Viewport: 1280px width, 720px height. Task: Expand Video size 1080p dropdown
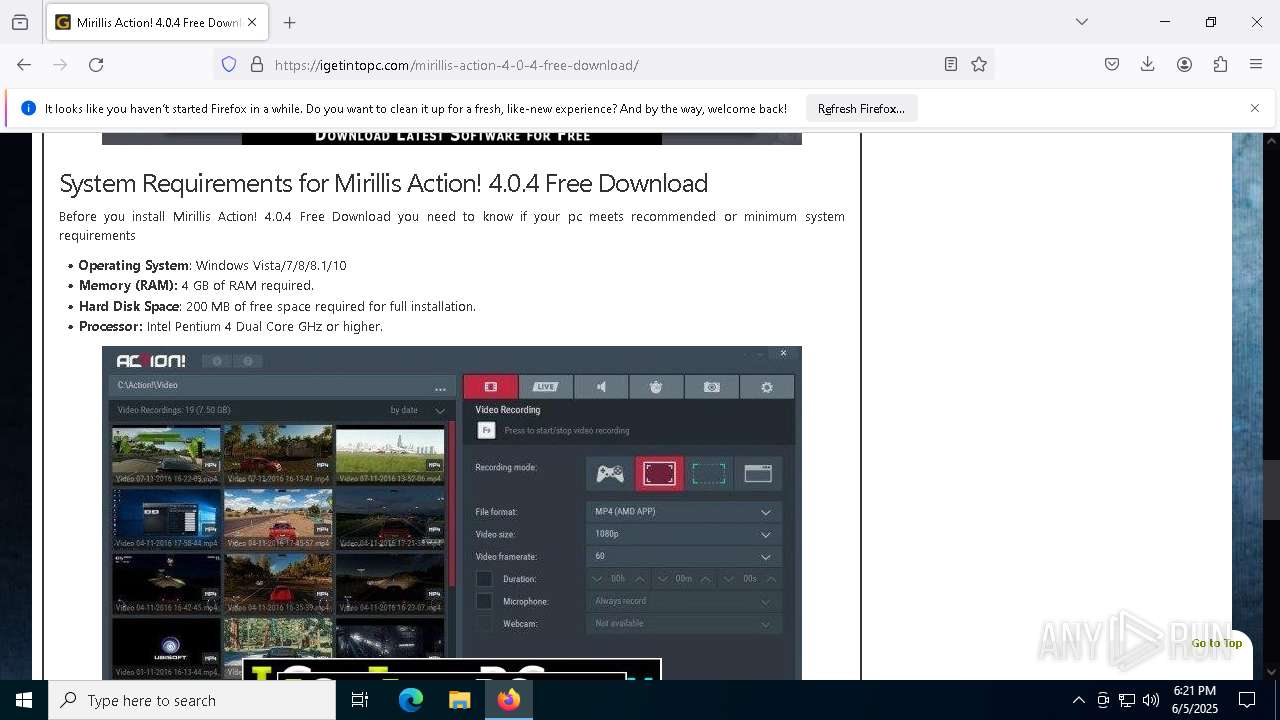click(684, 534)
